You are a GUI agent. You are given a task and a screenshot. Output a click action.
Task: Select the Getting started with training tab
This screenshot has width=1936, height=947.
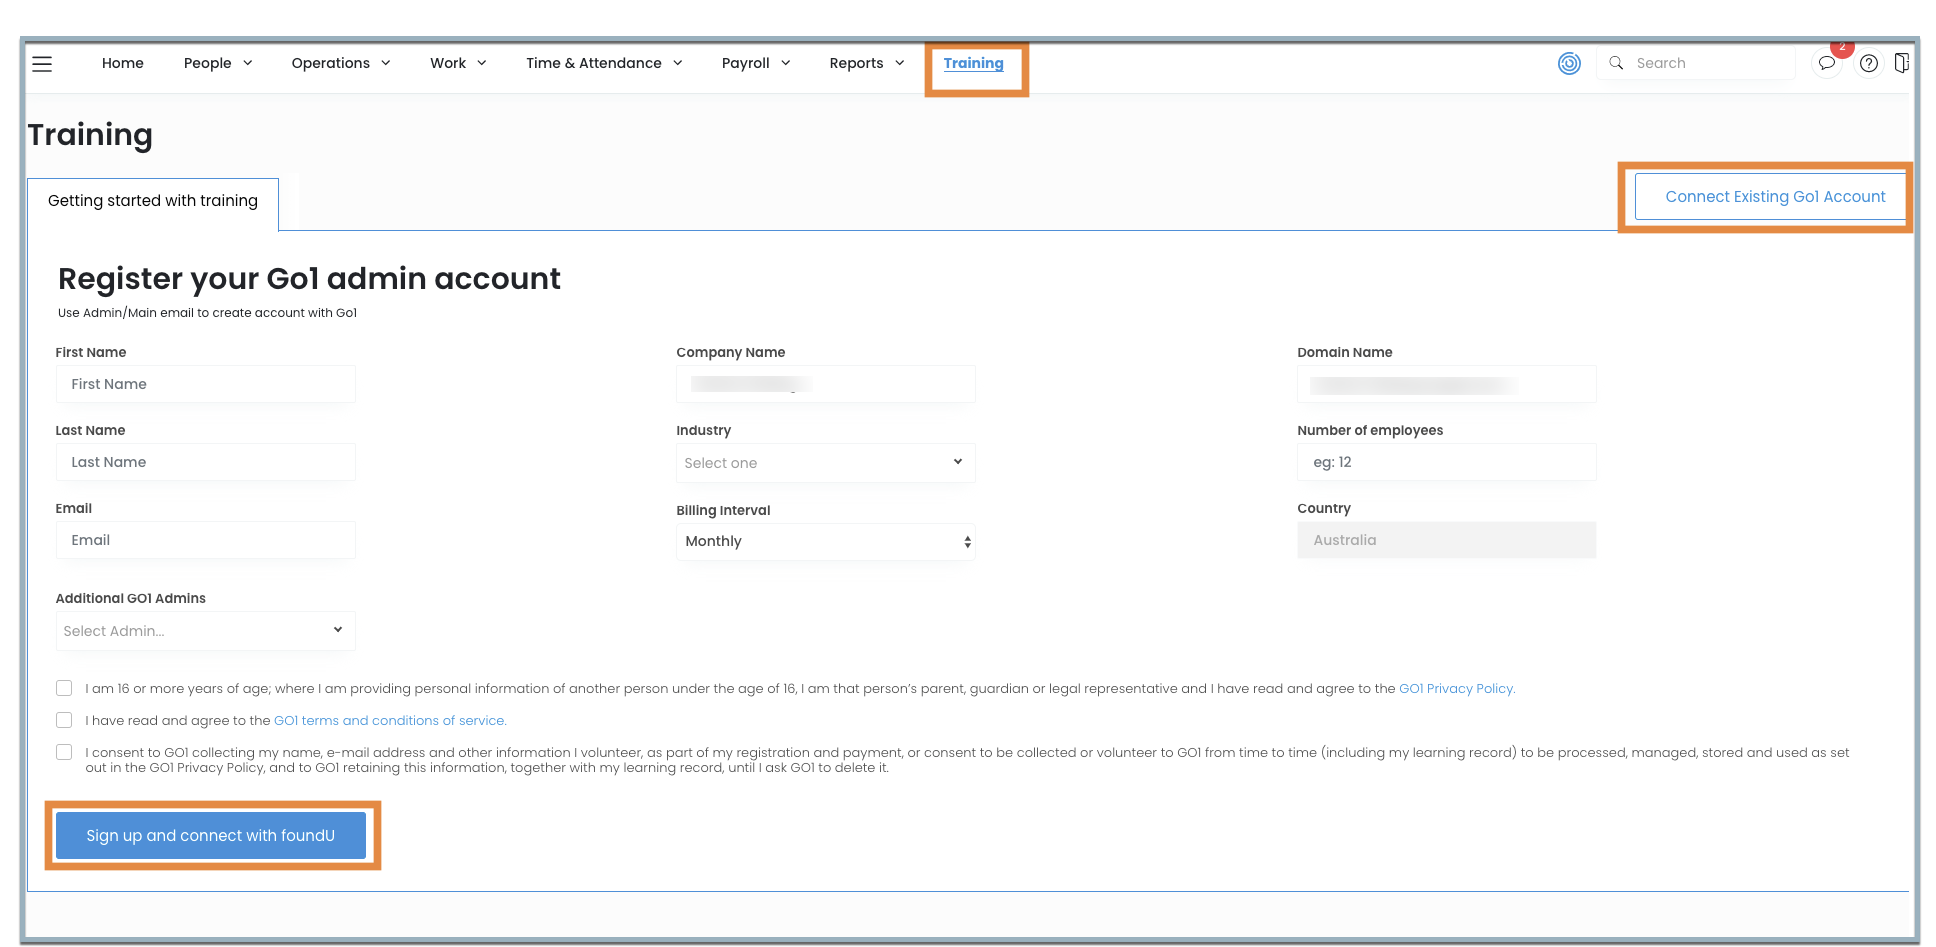[x=153, y=201]
